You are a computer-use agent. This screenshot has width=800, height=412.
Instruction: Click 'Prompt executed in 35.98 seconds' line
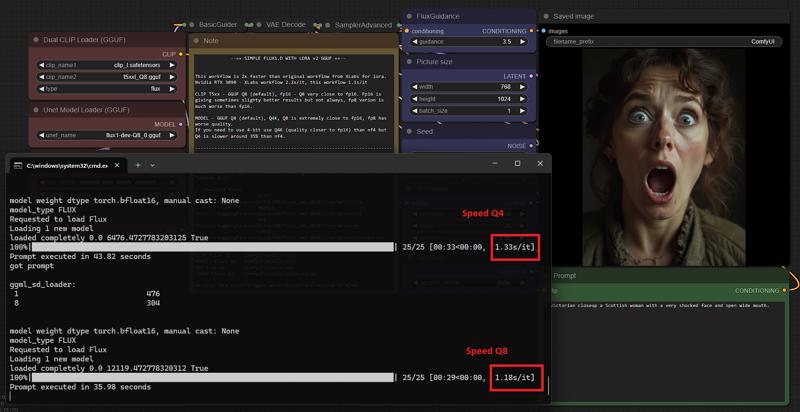click(x=80, y=387)
